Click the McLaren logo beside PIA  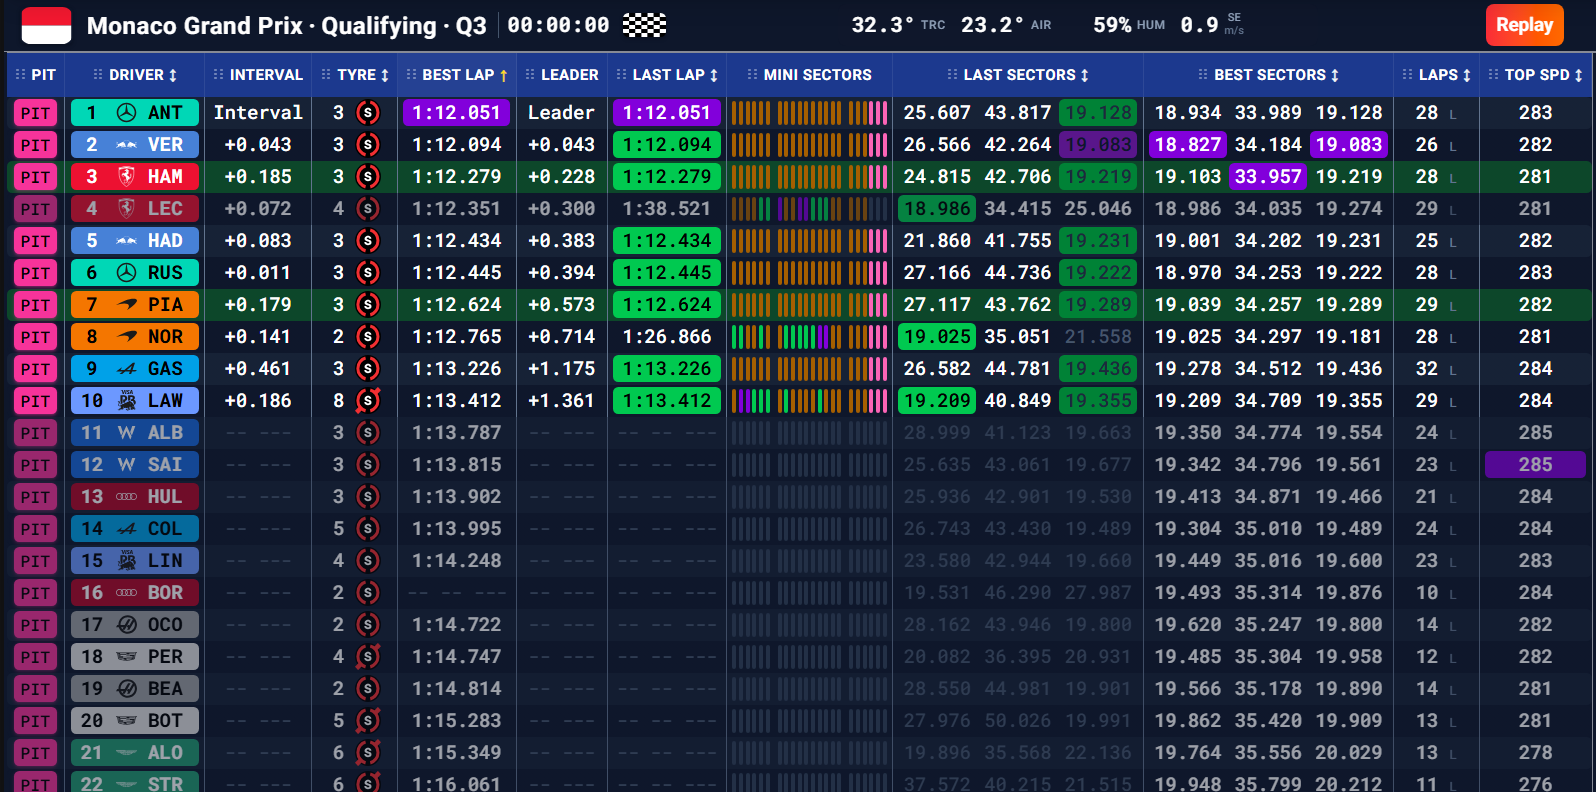coord(127,305)
